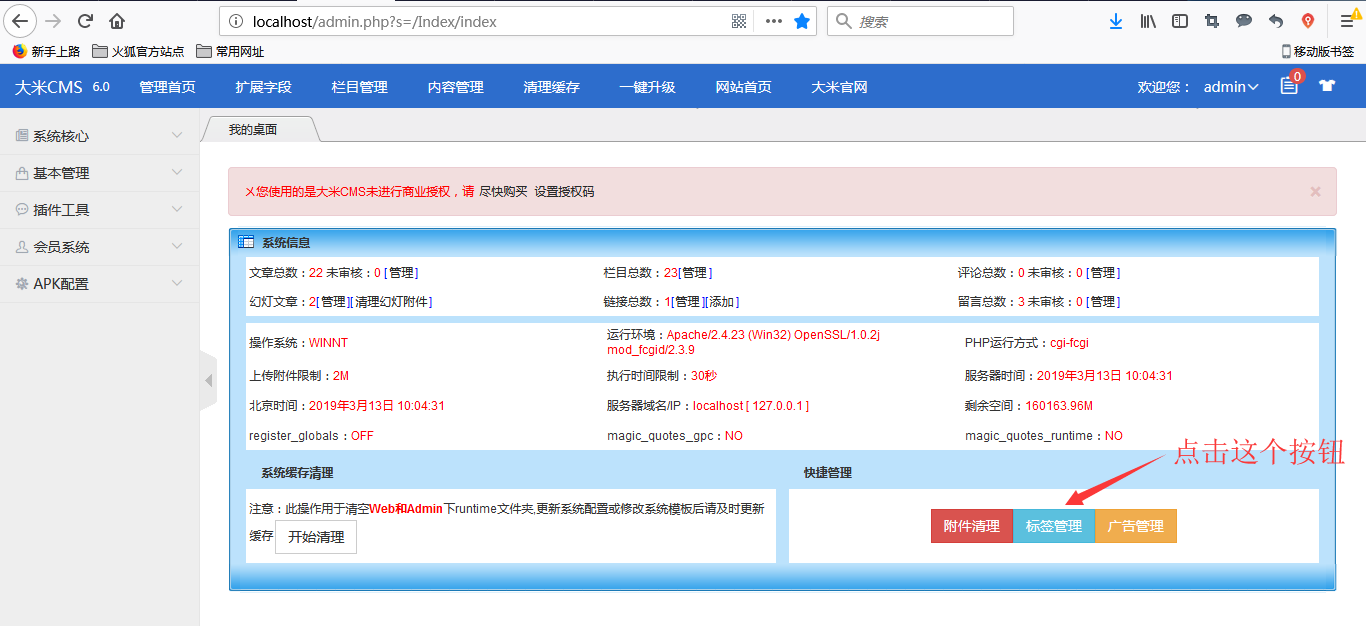Expand the 会员系统 sidebar menu
1366x626 pixels.
click(100, 247)
